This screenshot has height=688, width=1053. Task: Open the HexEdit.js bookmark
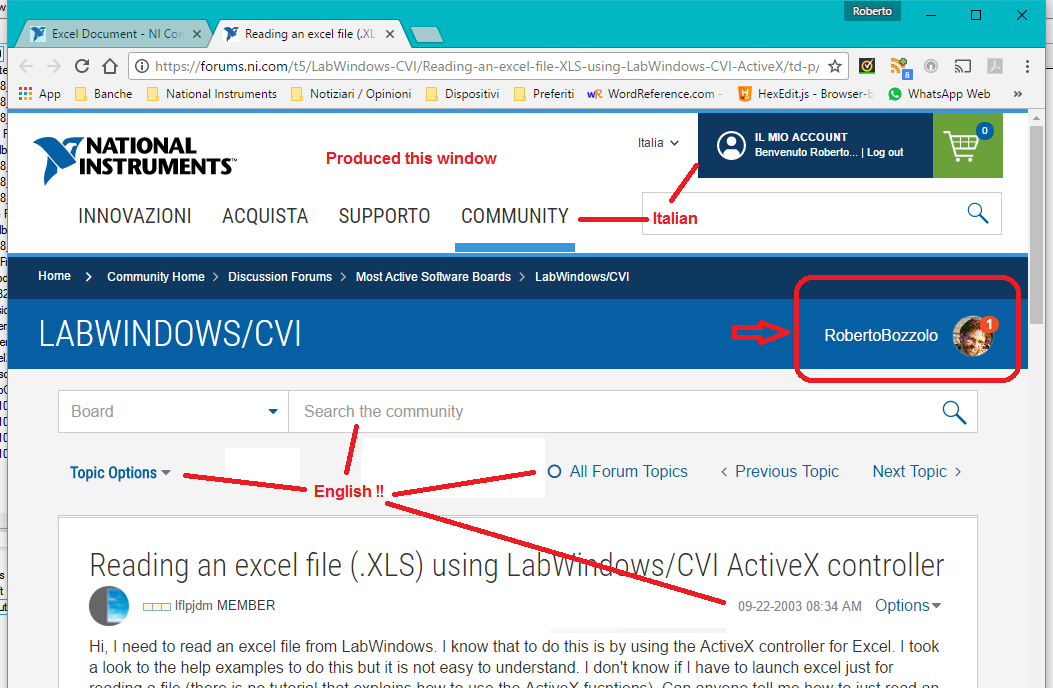(x=806, y=94)
